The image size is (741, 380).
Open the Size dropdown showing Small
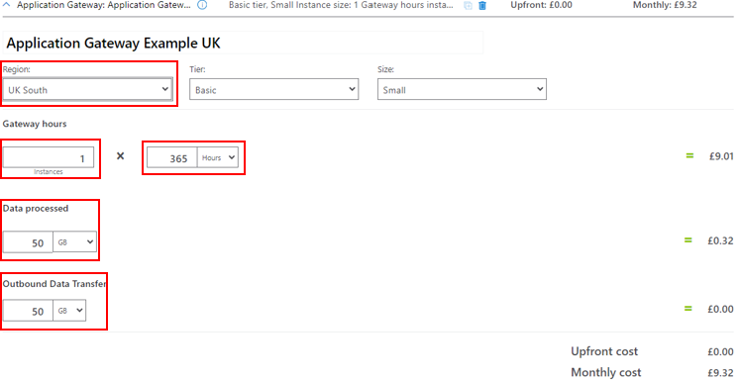tap(462, 89)
